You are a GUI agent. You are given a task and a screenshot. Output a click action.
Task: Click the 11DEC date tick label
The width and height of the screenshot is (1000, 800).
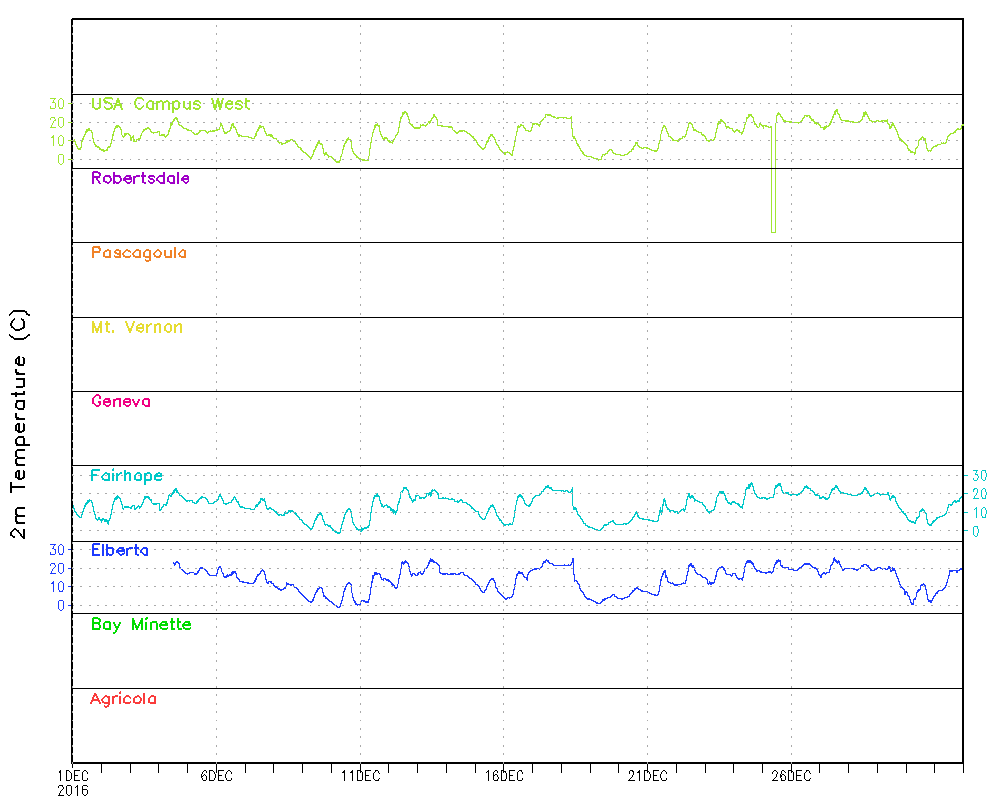360,775
